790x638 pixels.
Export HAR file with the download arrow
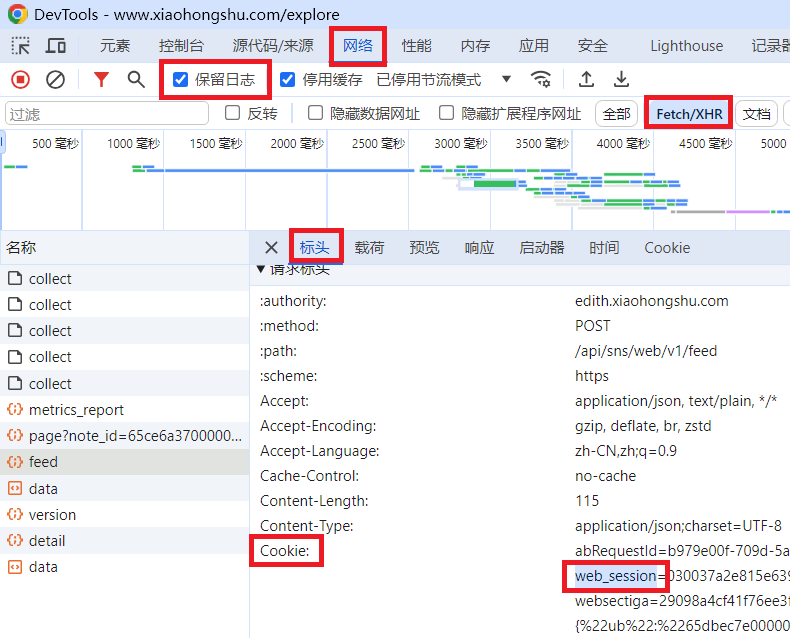tap(622, 79)
